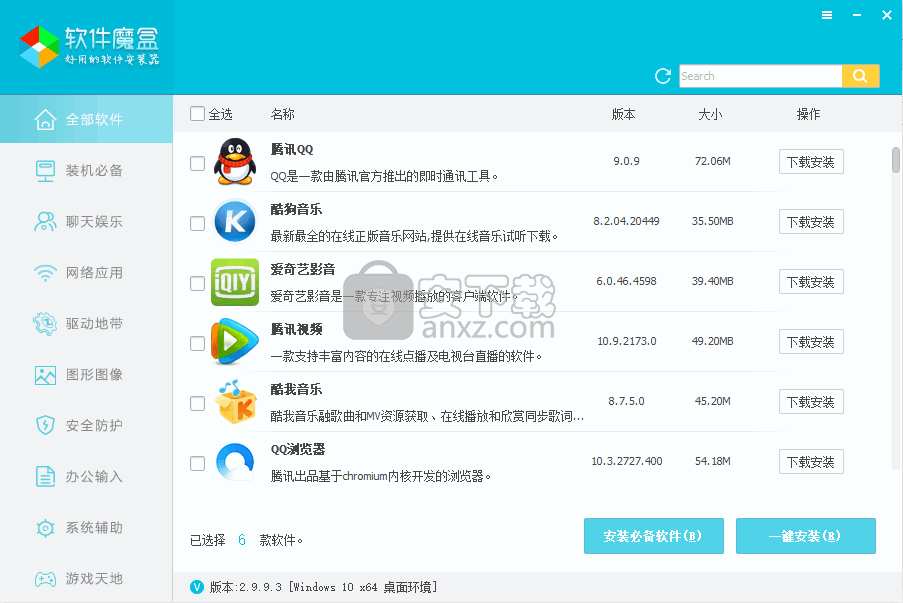Switch to the 办公输入 category

point(86,476)
